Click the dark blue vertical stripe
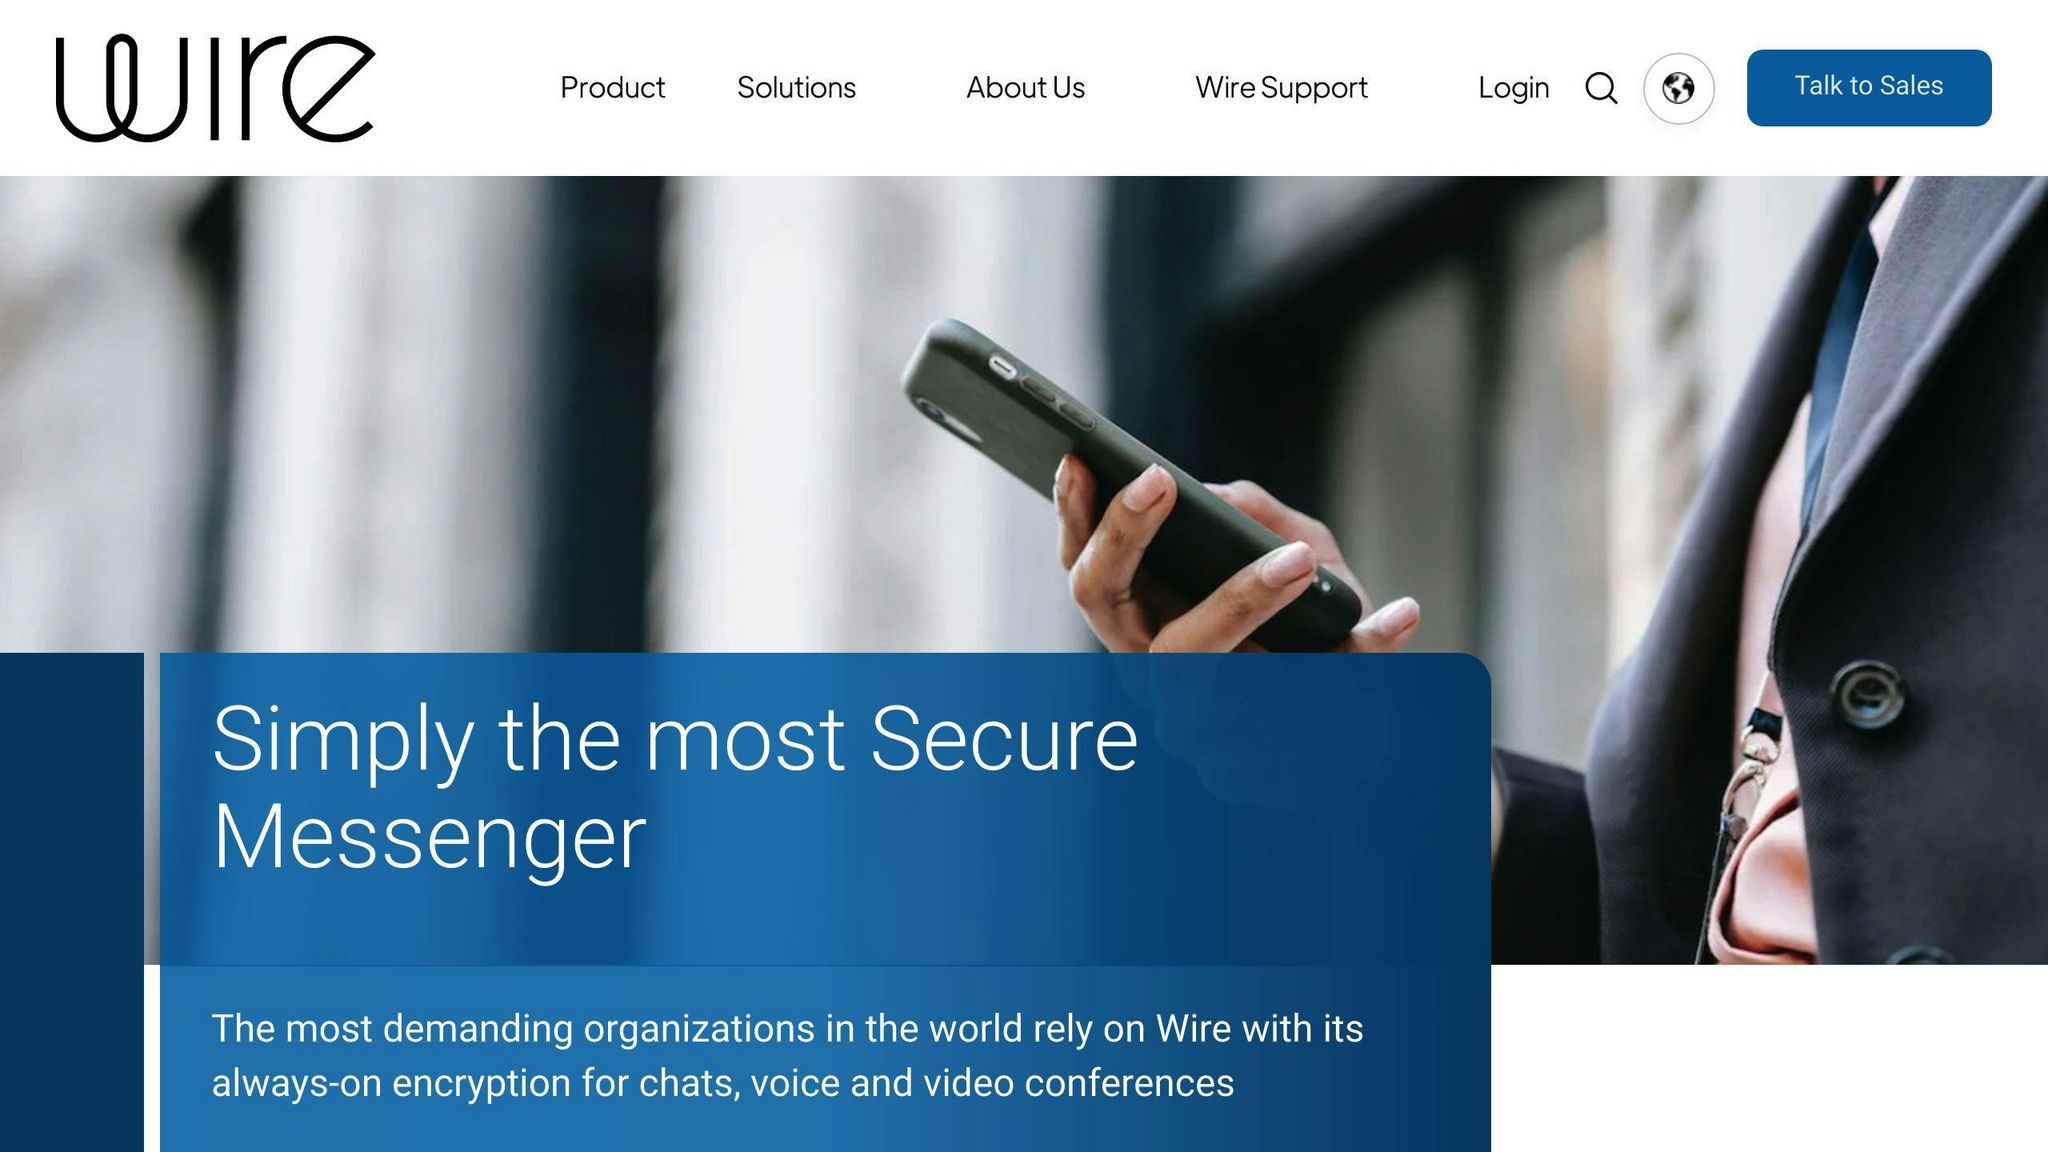 click(x=72, y=902)
